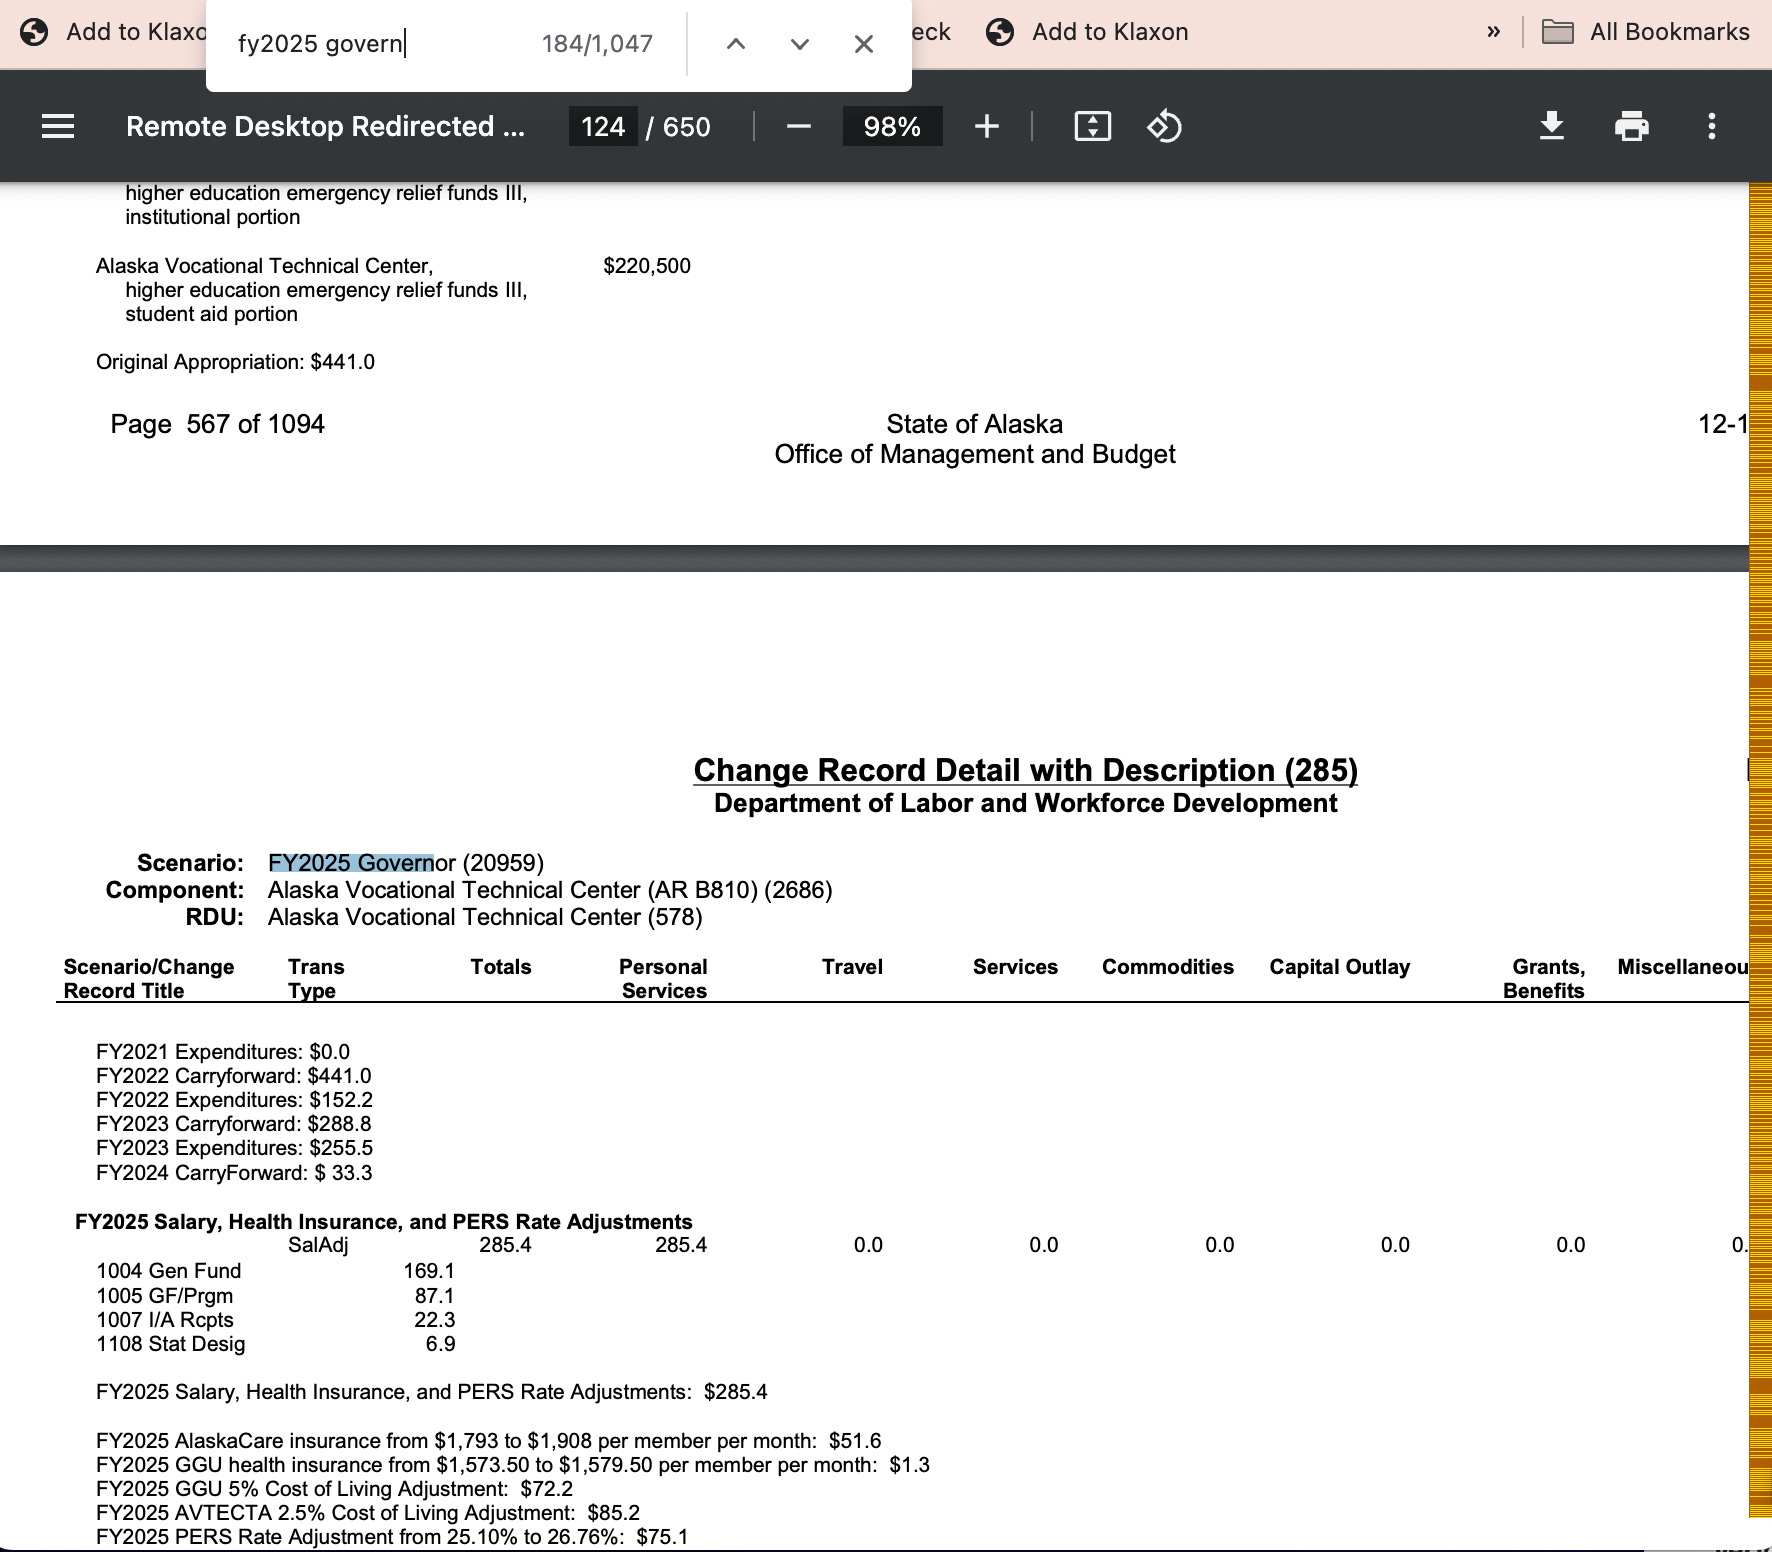
Task: Click the SalAdj transaction type
Action: pyautogui.click(x=318, y=1245)
